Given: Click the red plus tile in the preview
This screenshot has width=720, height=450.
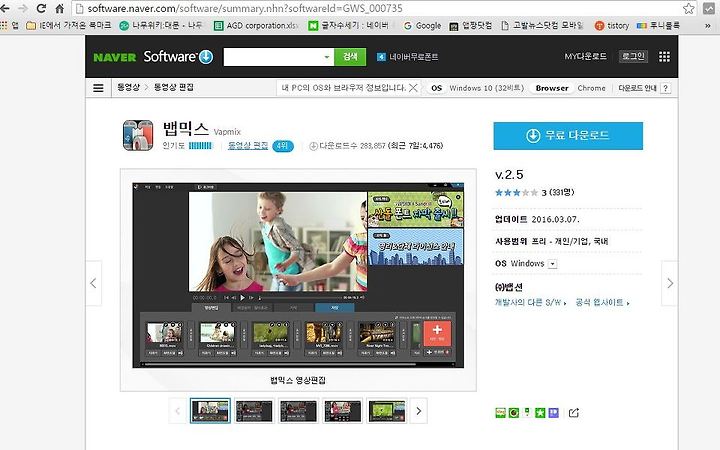Looking at the screenshot, I should click(437, 333).
